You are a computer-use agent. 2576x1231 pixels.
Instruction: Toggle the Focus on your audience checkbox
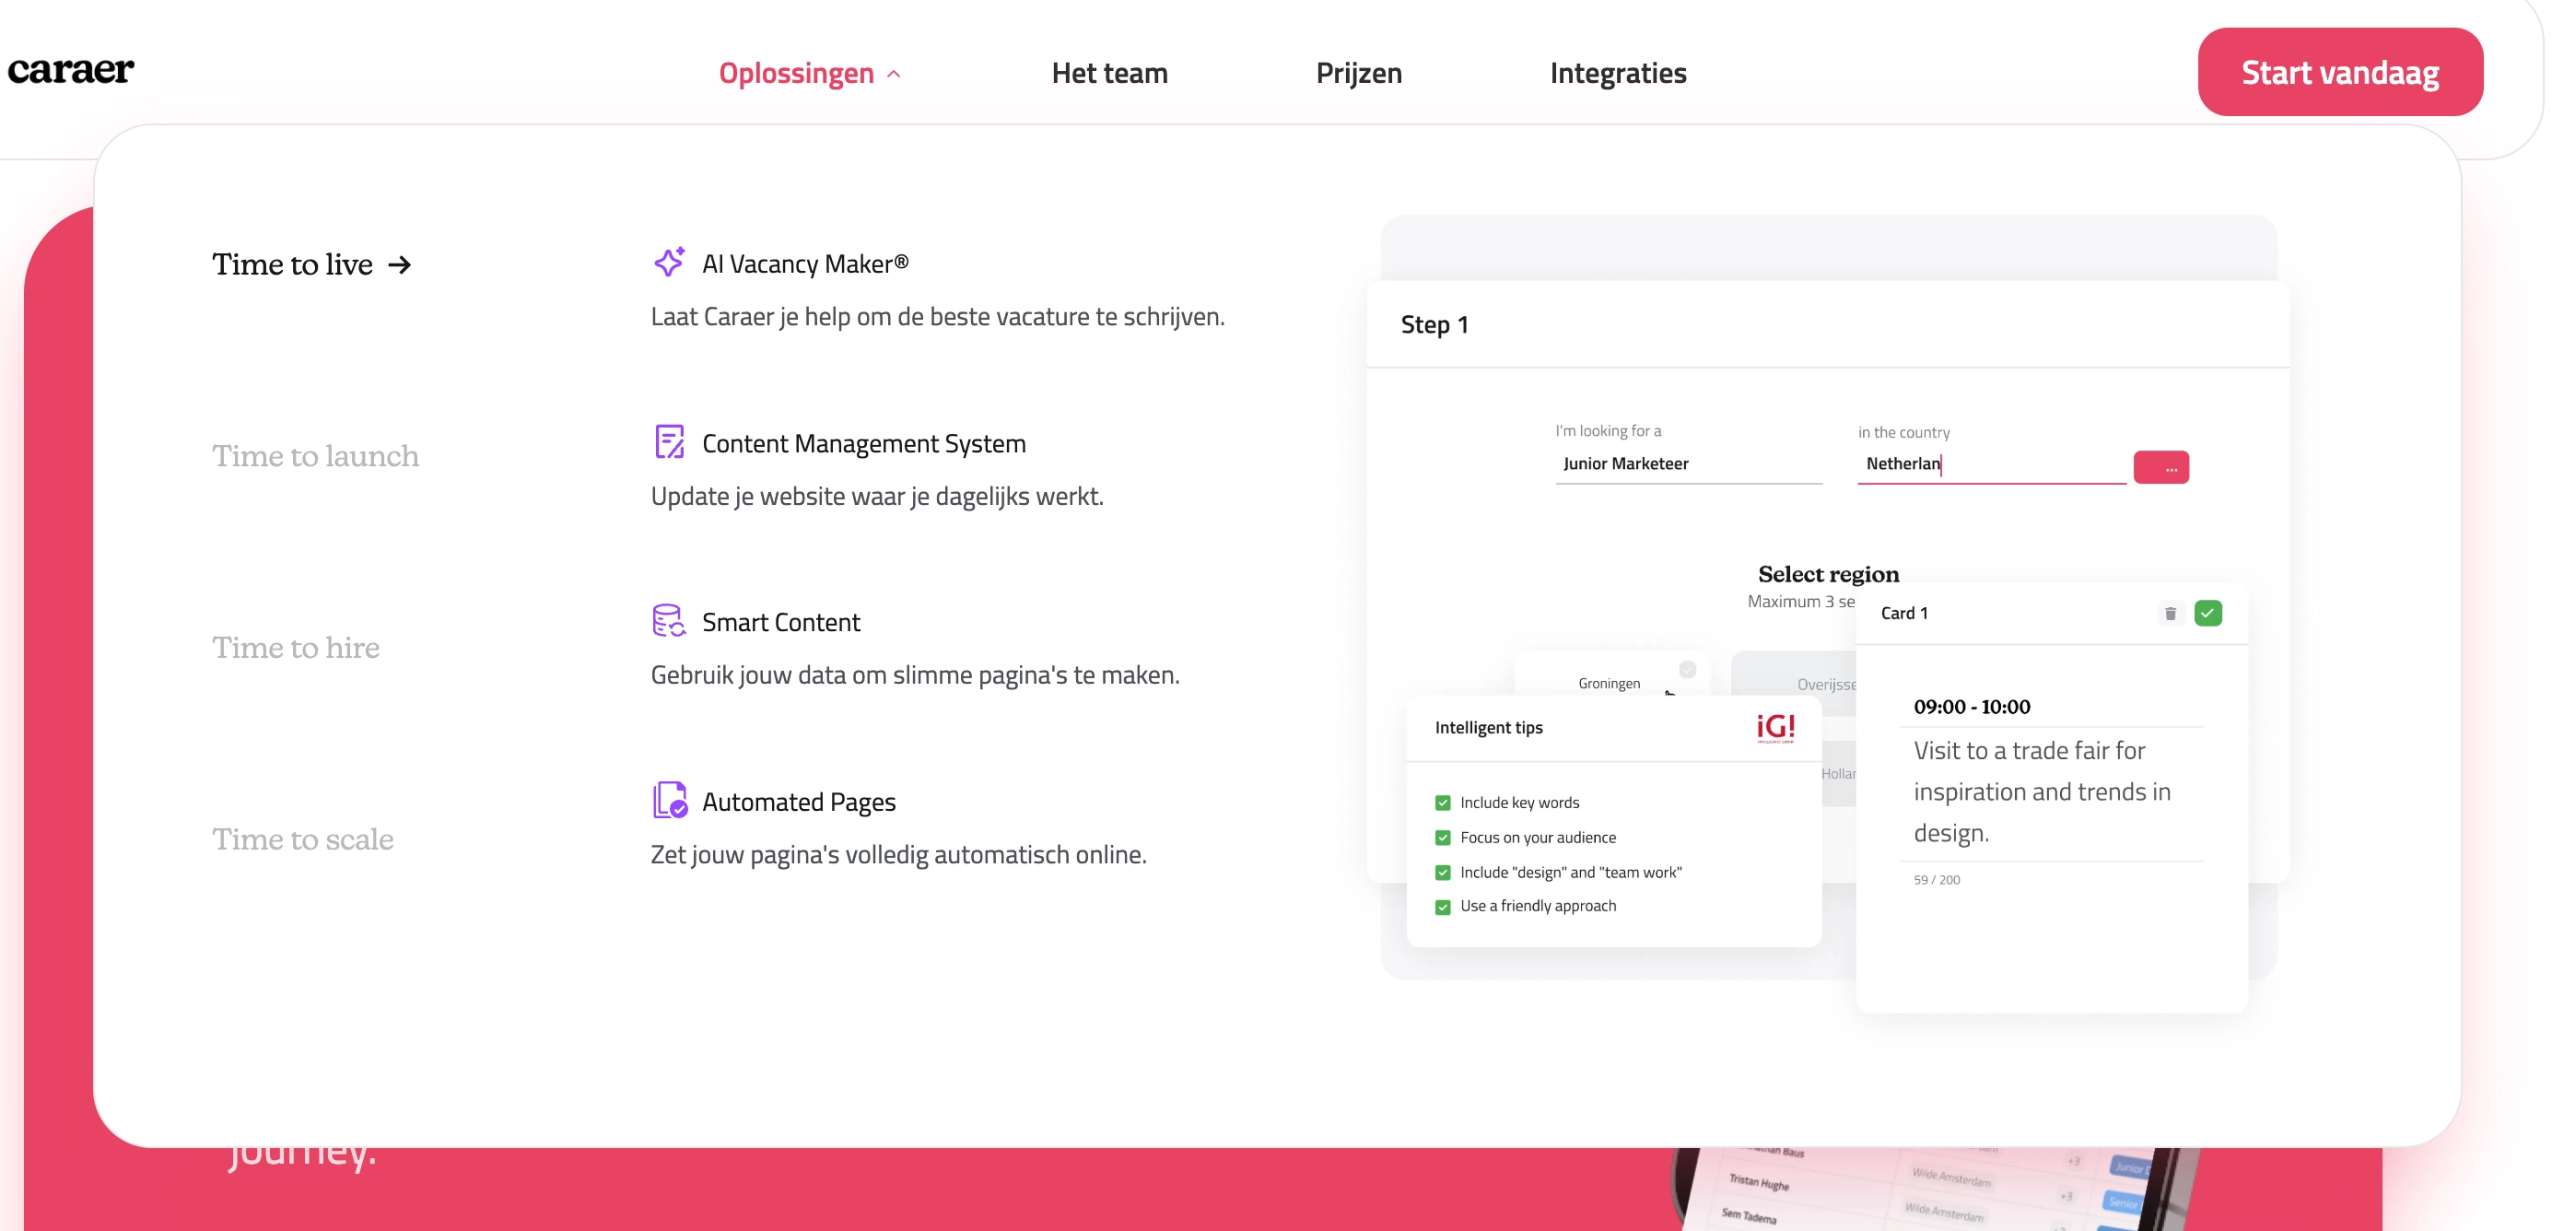1442,838
